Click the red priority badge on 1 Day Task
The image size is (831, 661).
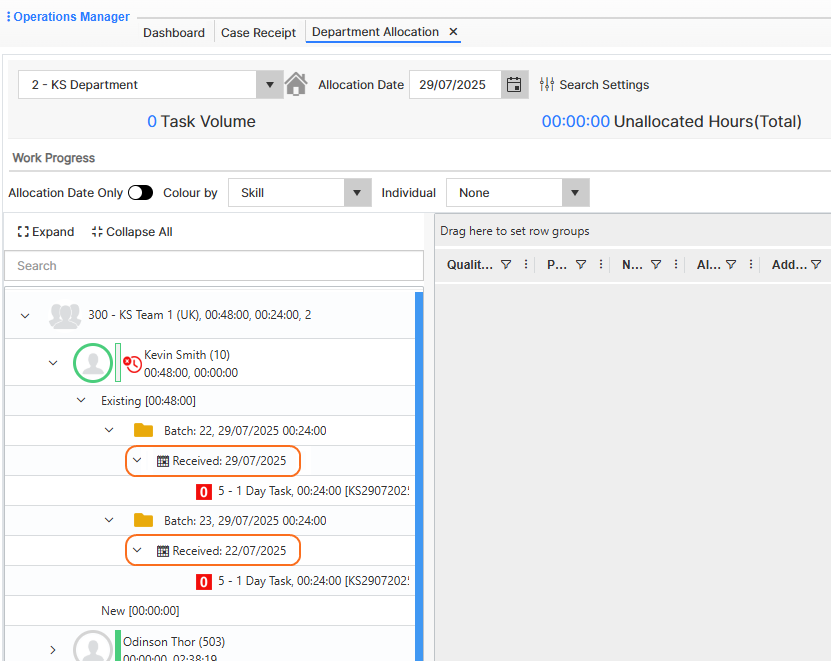point(203,492)
